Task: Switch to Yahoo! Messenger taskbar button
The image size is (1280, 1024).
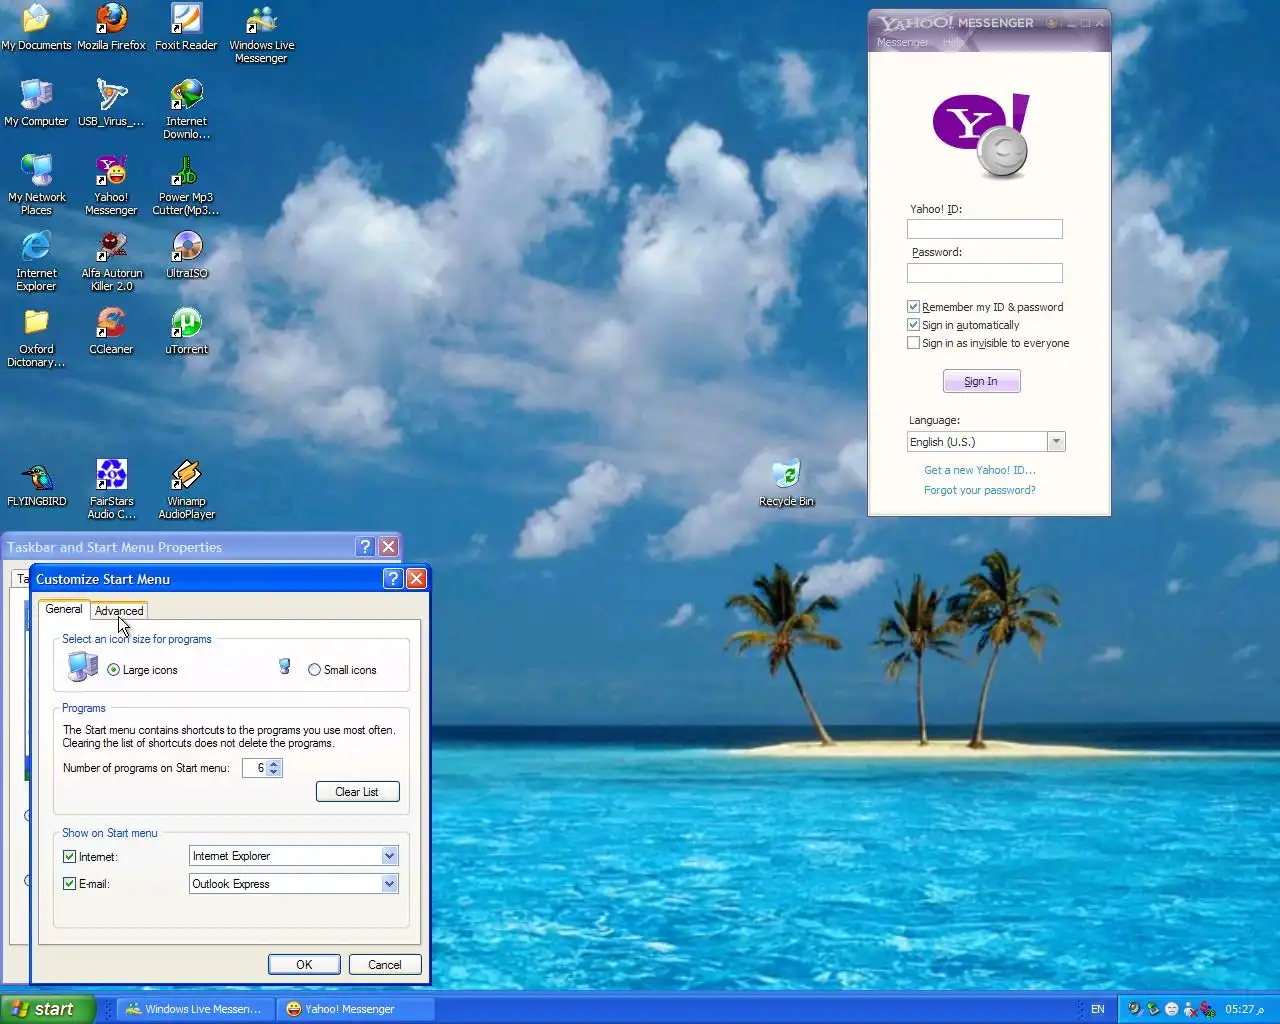Action: coord(355,1009)
